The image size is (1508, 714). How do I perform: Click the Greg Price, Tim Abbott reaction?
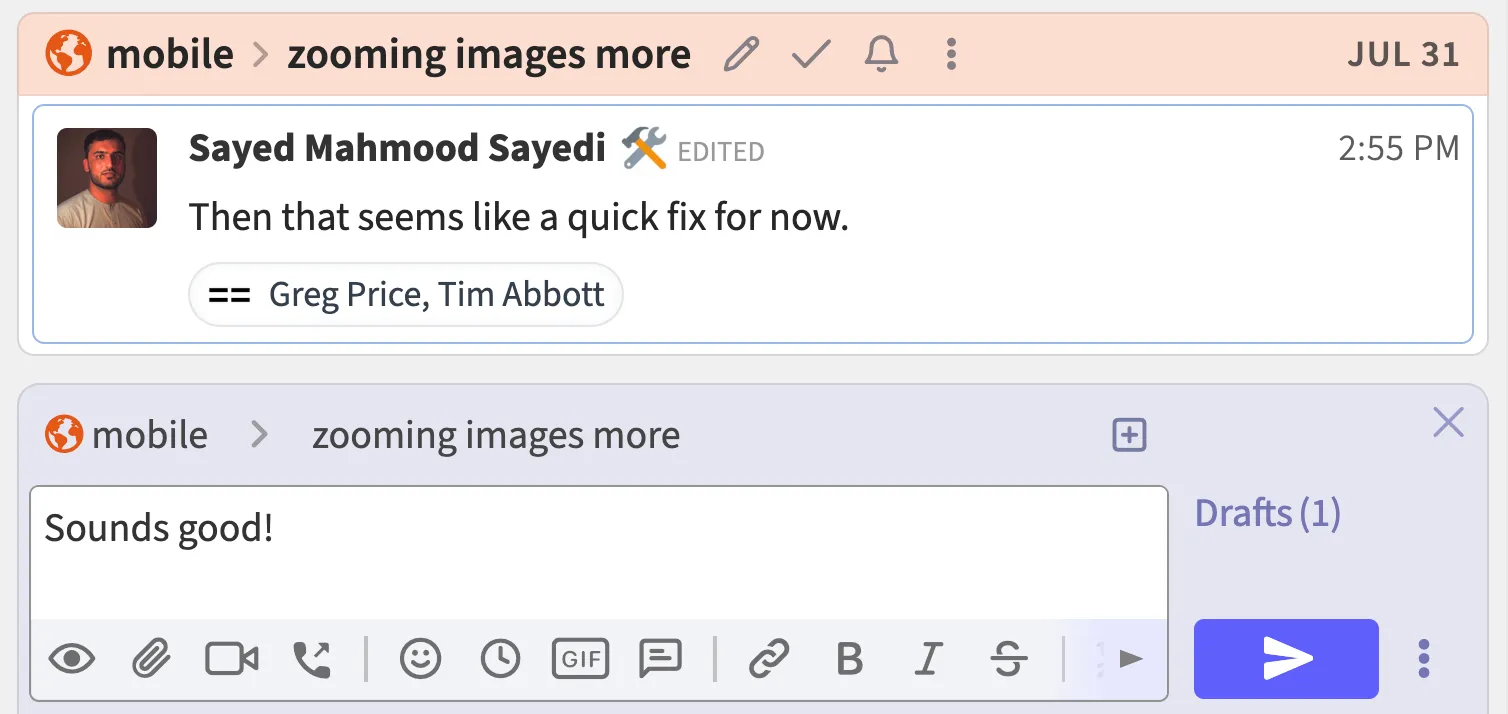tap(406, 295)
